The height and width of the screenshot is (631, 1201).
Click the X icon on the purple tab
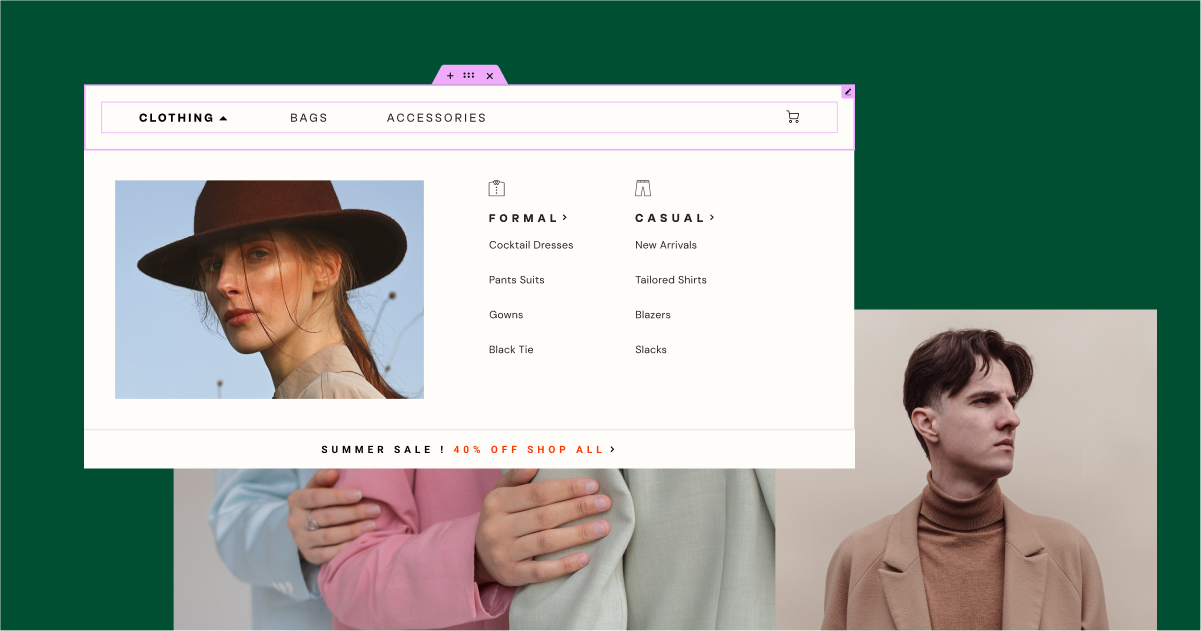click(x=490, y=76)
